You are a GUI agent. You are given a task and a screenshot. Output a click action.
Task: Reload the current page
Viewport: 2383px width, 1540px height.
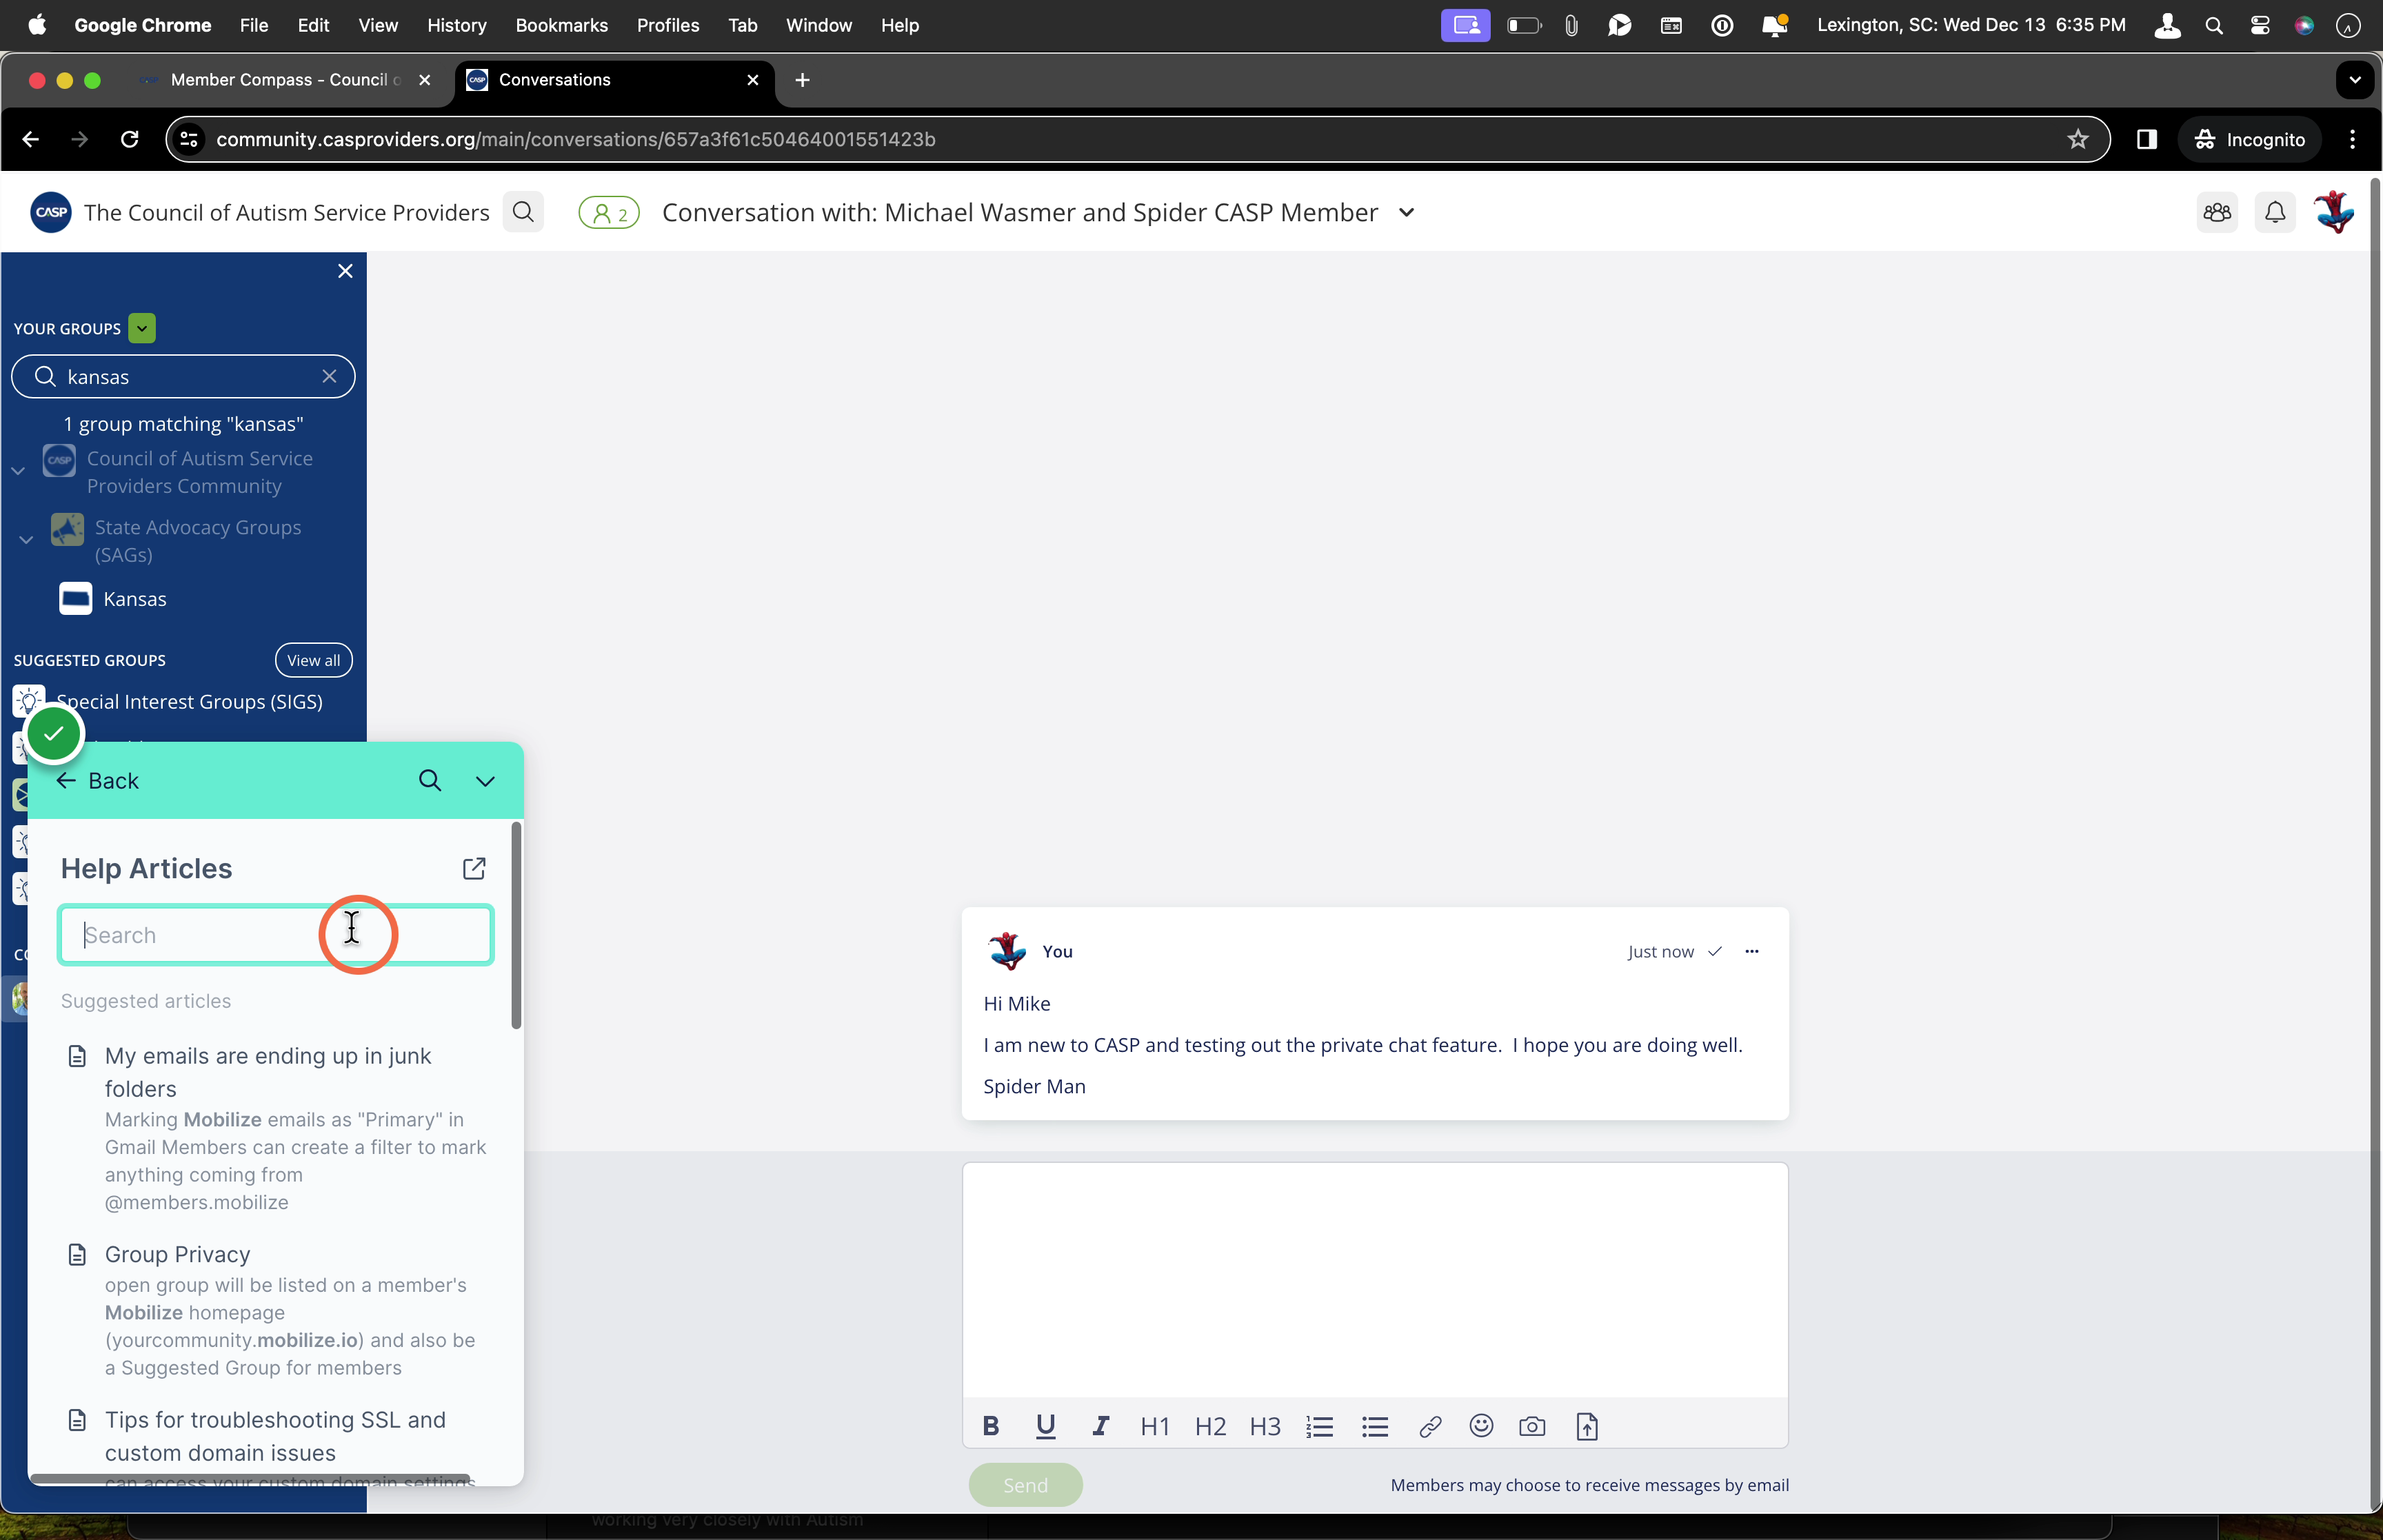pos(129,139)
